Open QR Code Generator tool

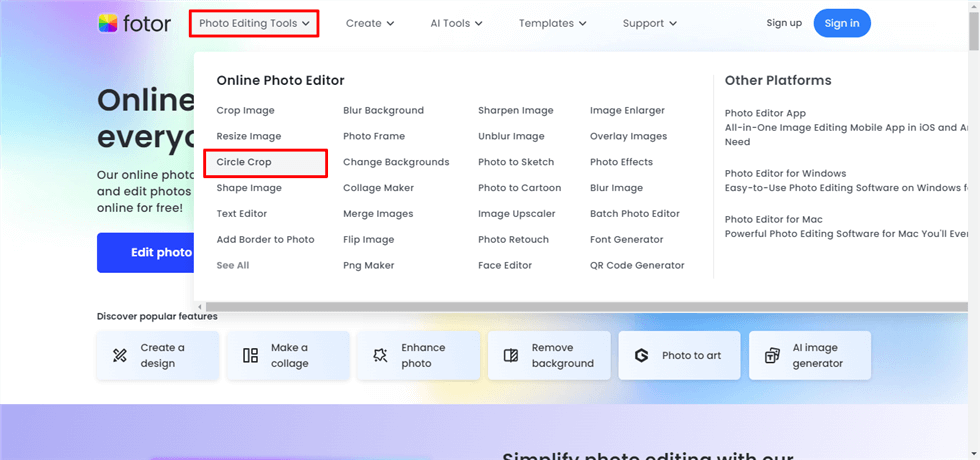click(x=638, y=266)
